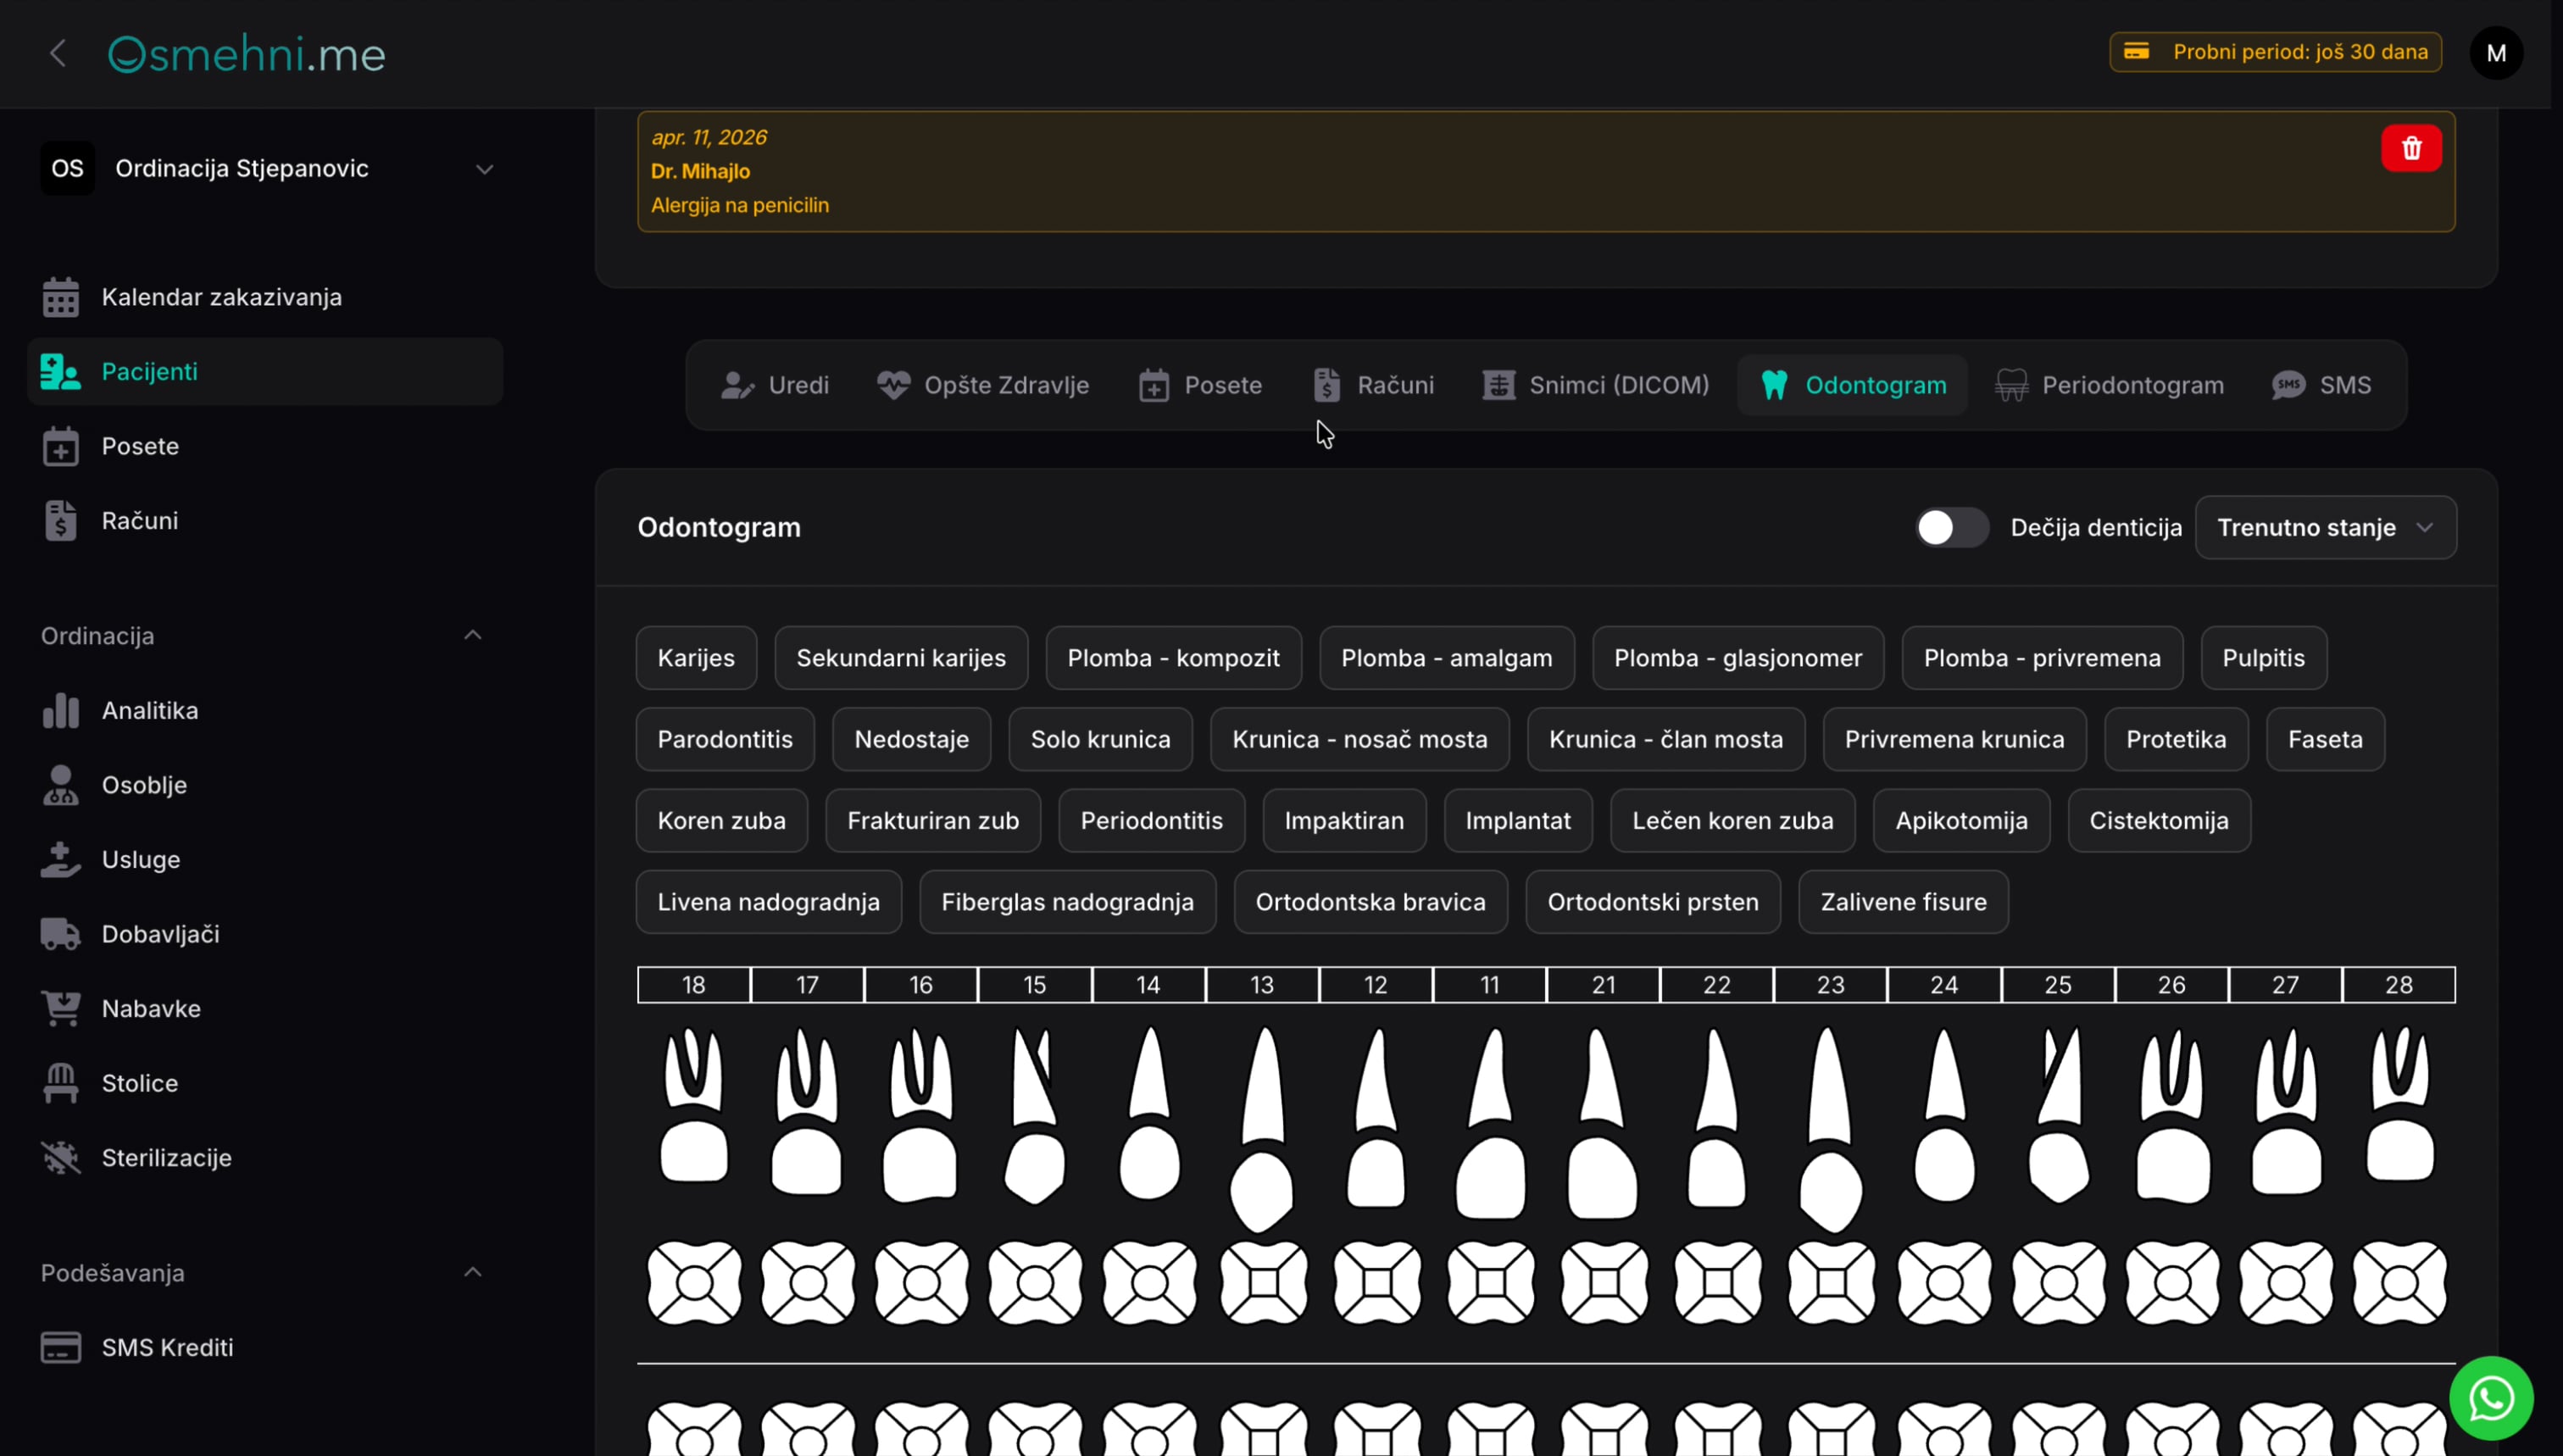The image size is (2563, 1456).
Task: Click tooth 13 canine illustration
Action: [1262, 1128]
